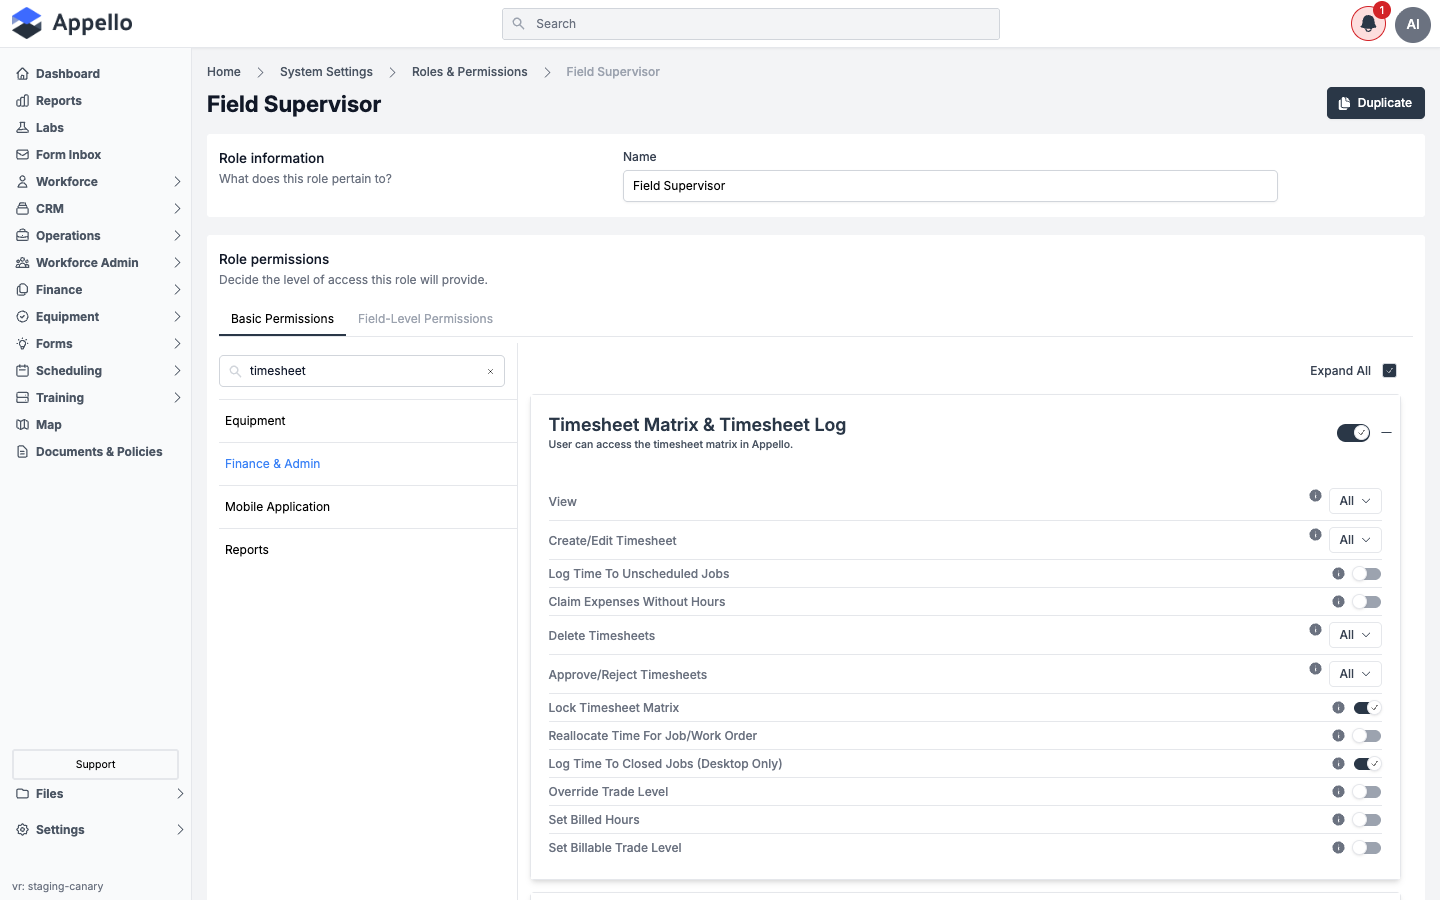Enable Log Time To Unscheduled Jobs
This screenshot has width=1440, height=918.
(x=1367, y=574)
